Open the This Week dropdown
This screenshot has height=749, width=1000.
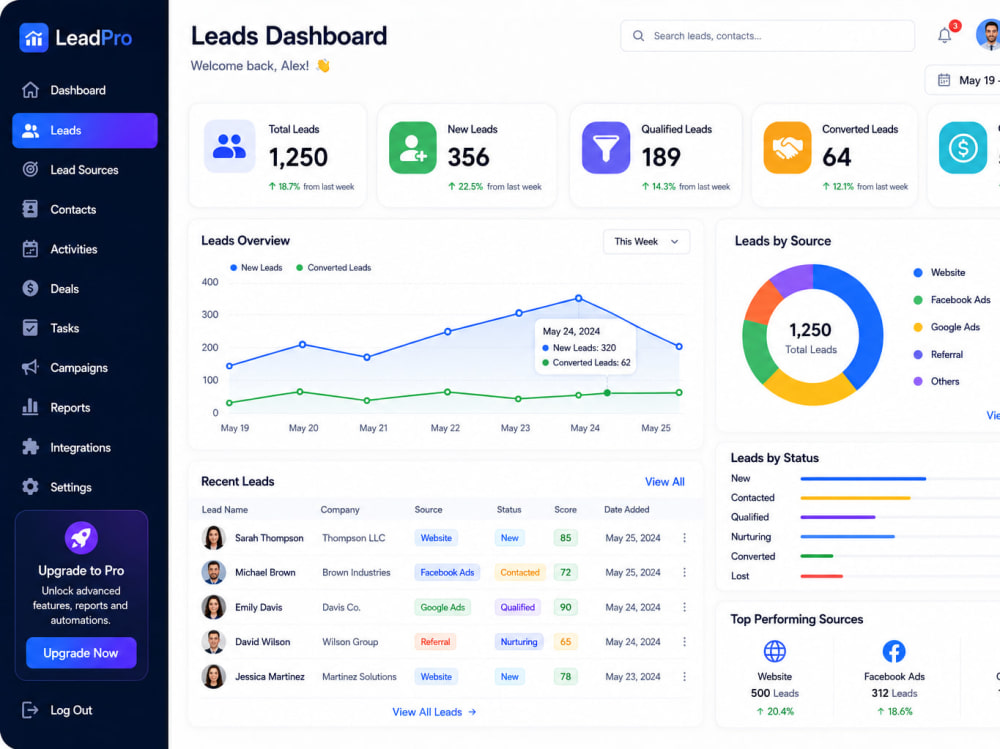pos(646,241)
